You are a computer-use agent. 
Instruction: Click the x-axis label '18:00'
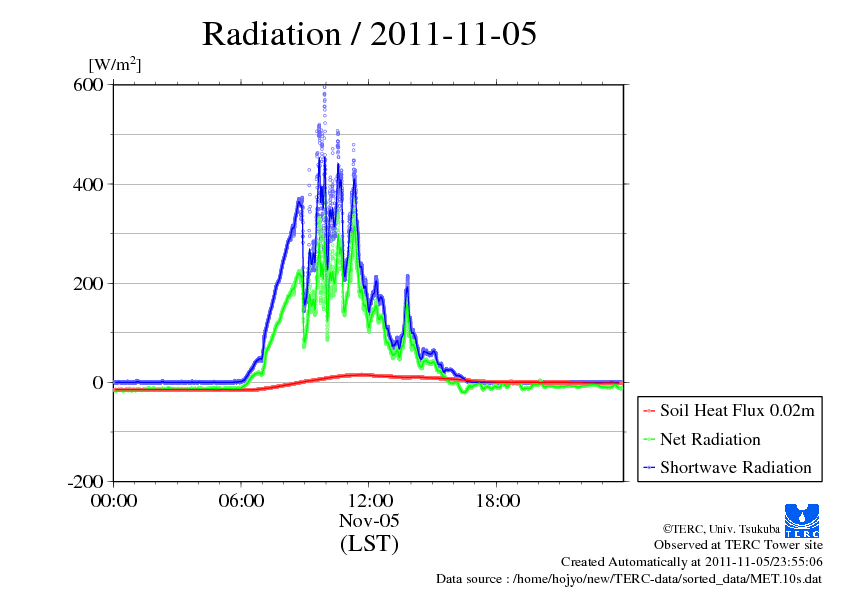tap(498, 501)
